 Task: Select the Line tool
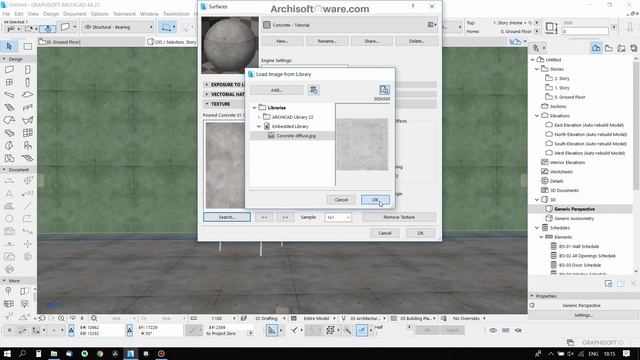27,206
